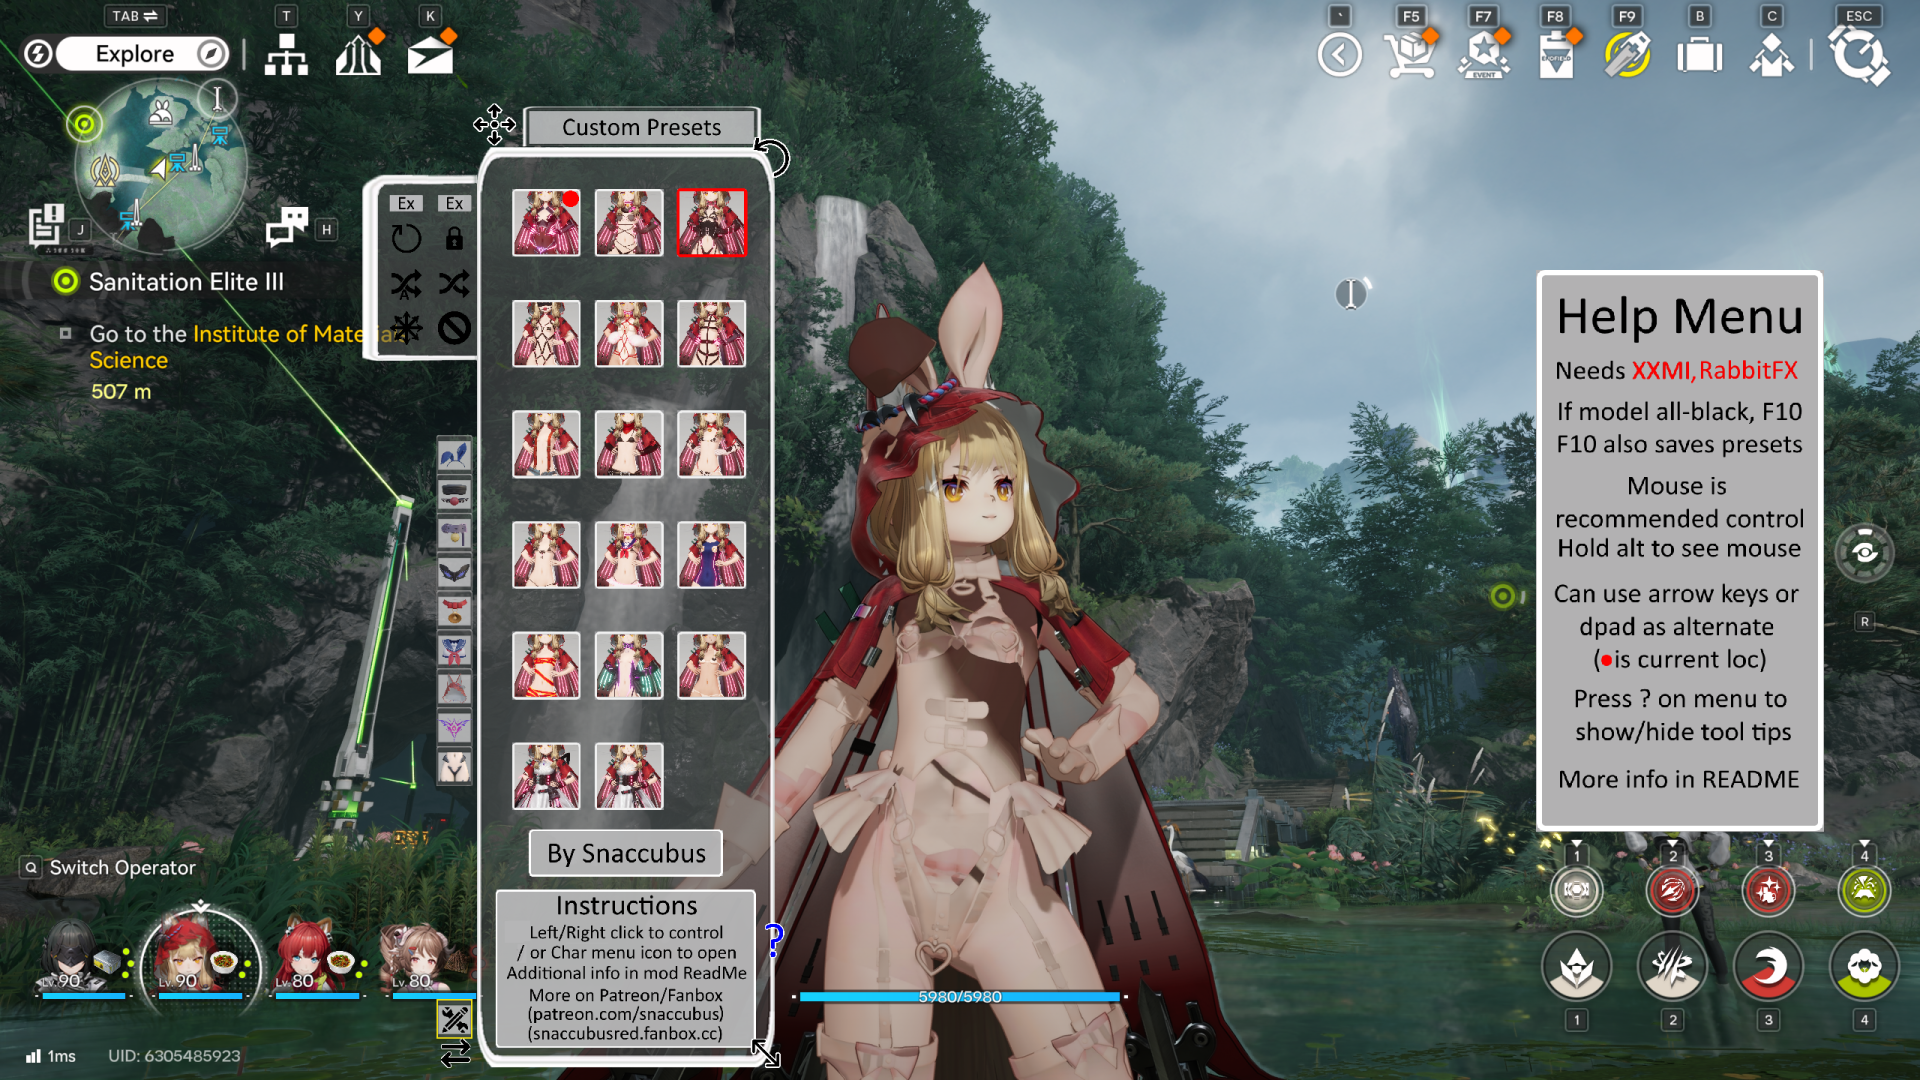Select the orange ribbon-wrap preset thumbnail
The width and height of the screenshot is (1920, 1080).
click(x=546, y=665)
